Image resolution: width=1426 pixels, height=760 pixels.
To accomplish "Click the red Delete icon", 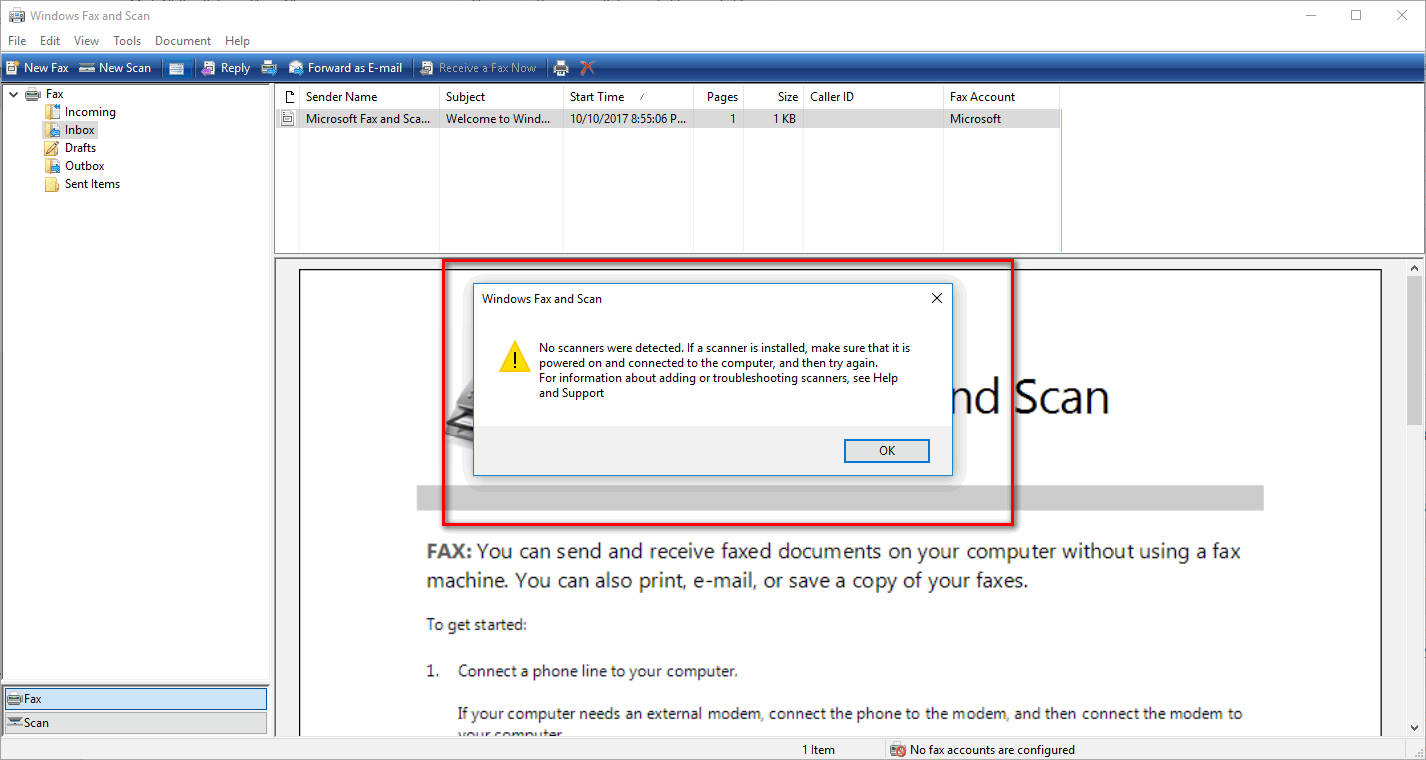I will 588,68.
